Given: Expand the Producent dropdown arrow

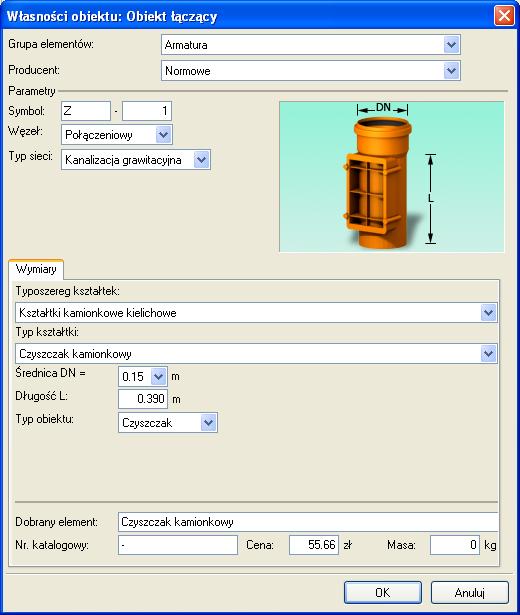Looking at the screenshot, I should point(451,71).
